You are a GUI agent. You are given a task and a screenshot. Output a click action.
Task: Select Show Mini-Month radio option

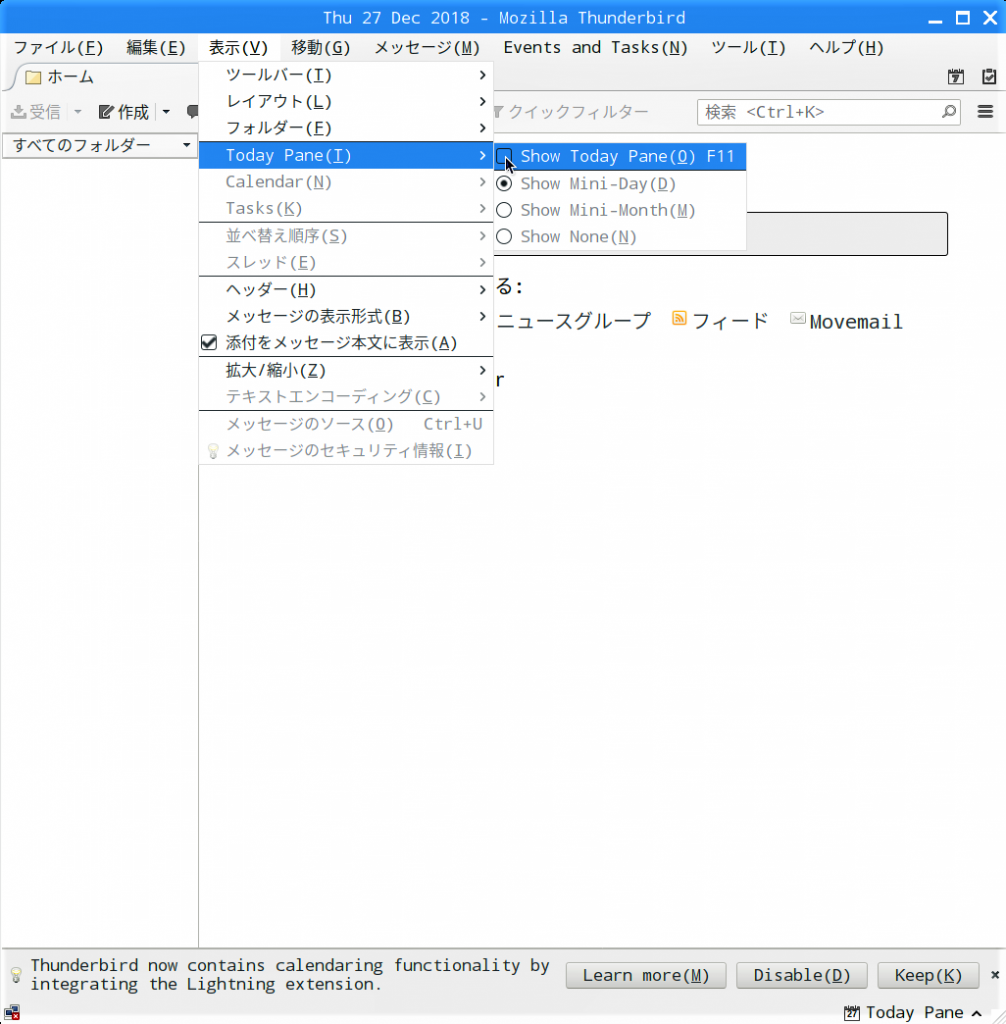click(504, 210)
